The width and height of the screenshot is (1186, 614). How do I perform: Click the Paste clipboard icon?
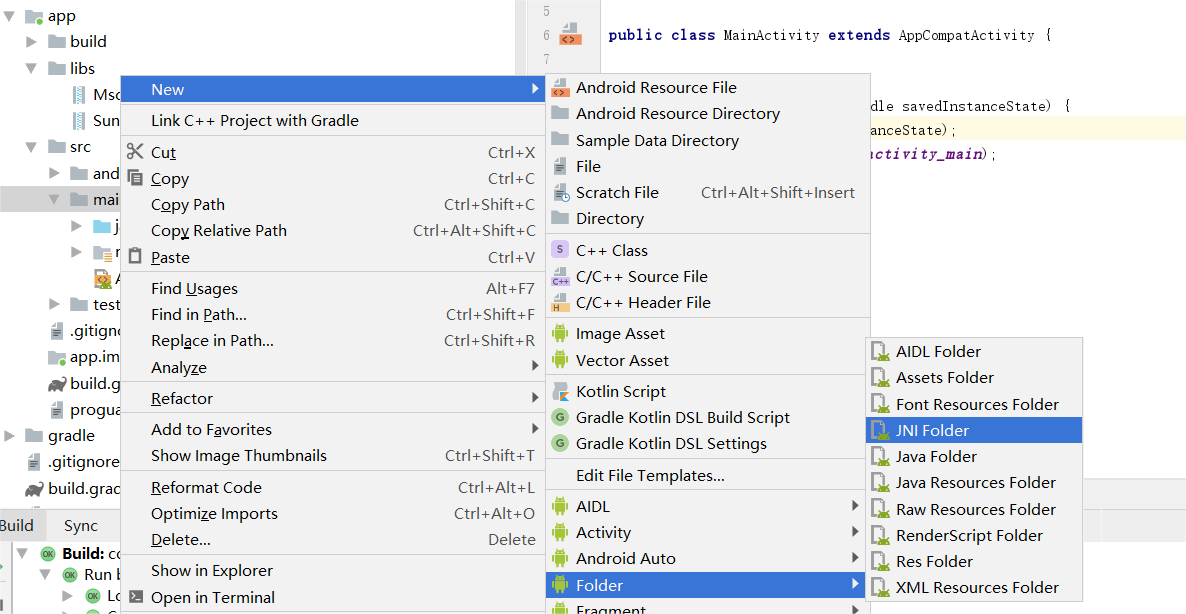pos(135,257)
